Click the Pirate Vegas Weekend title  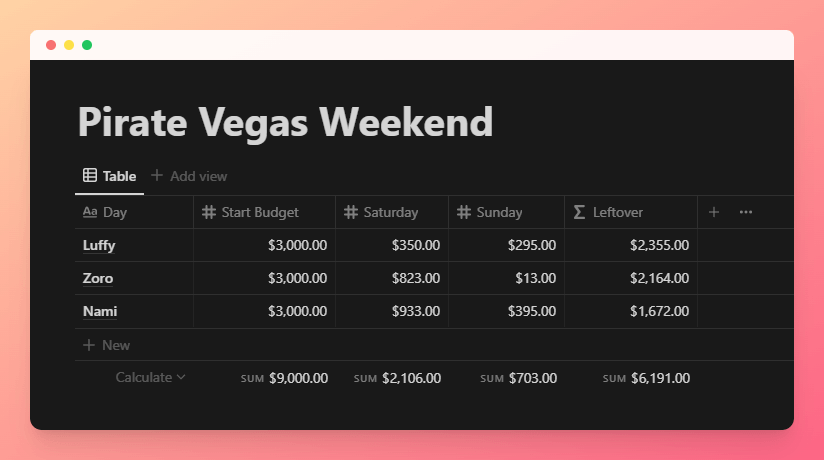click(285, 122)
